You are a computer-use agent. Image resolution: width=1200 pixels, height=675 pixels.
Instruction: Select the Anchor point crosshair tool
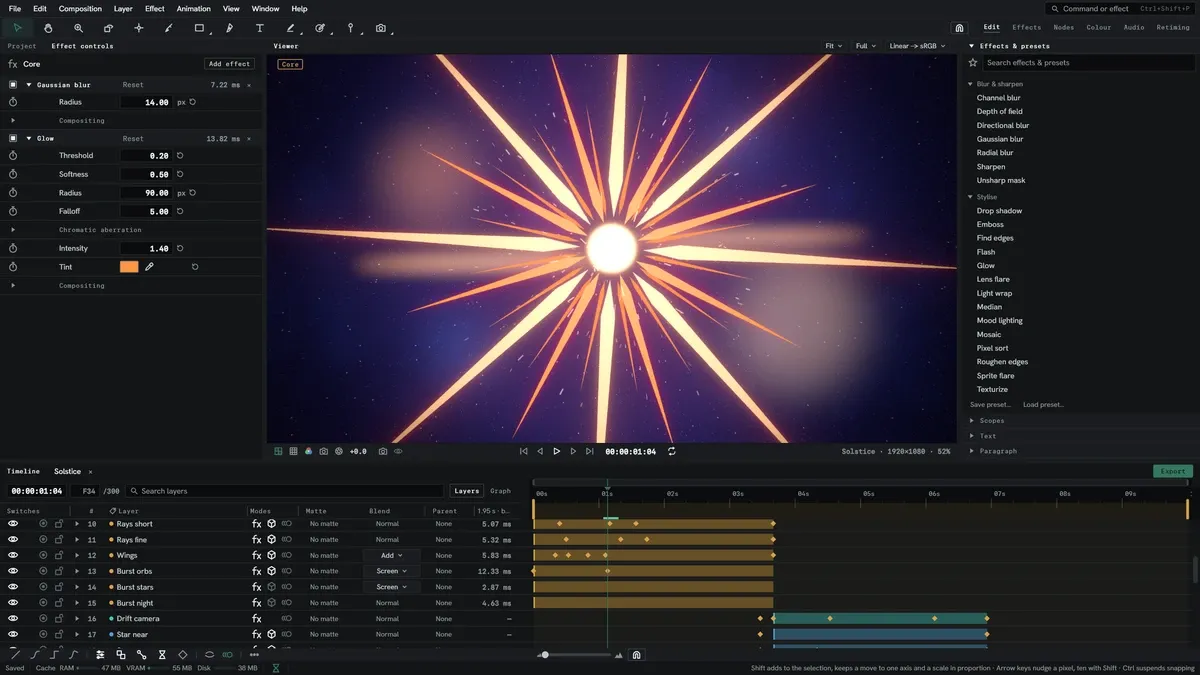[138, 28]
